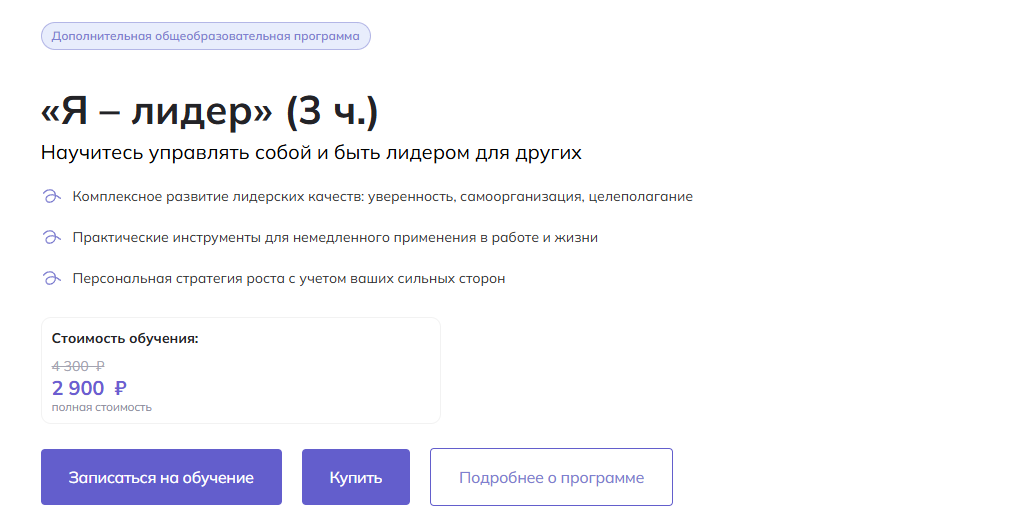Click the word "целеполагание" in first bullet
Screen dimensions: 1012x516
pos(640,197)
